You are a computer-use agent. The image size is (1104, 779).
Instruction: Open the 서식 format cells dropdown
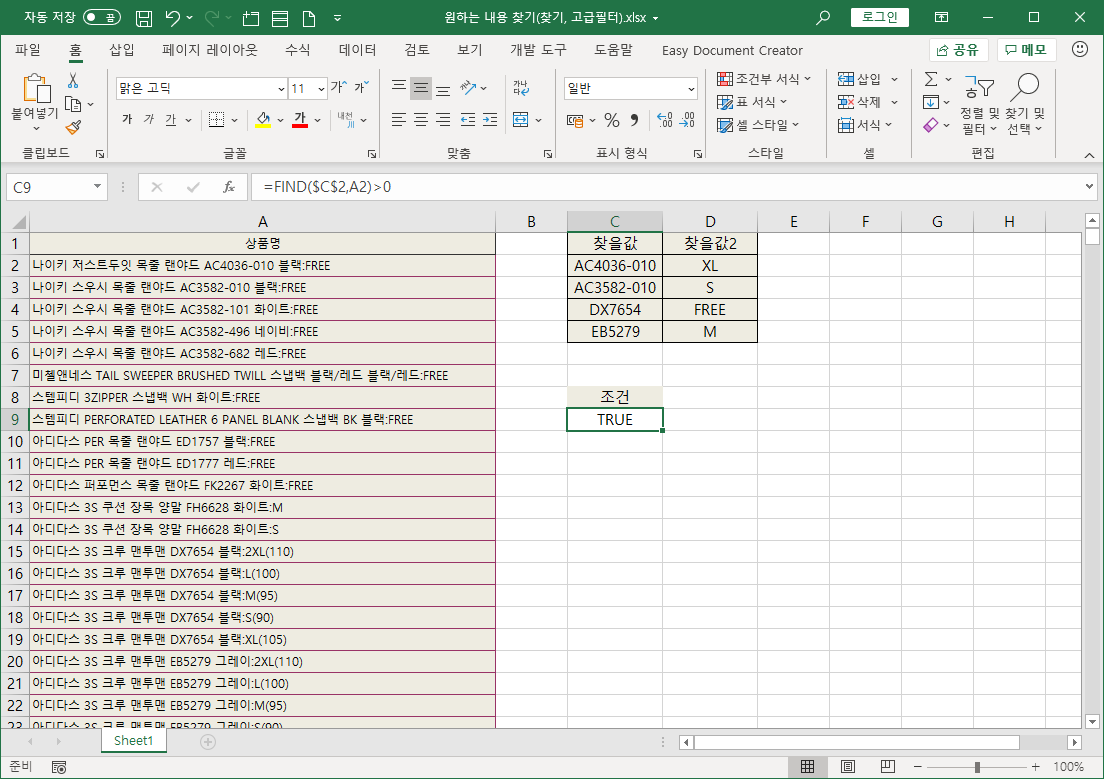[865, 125]
